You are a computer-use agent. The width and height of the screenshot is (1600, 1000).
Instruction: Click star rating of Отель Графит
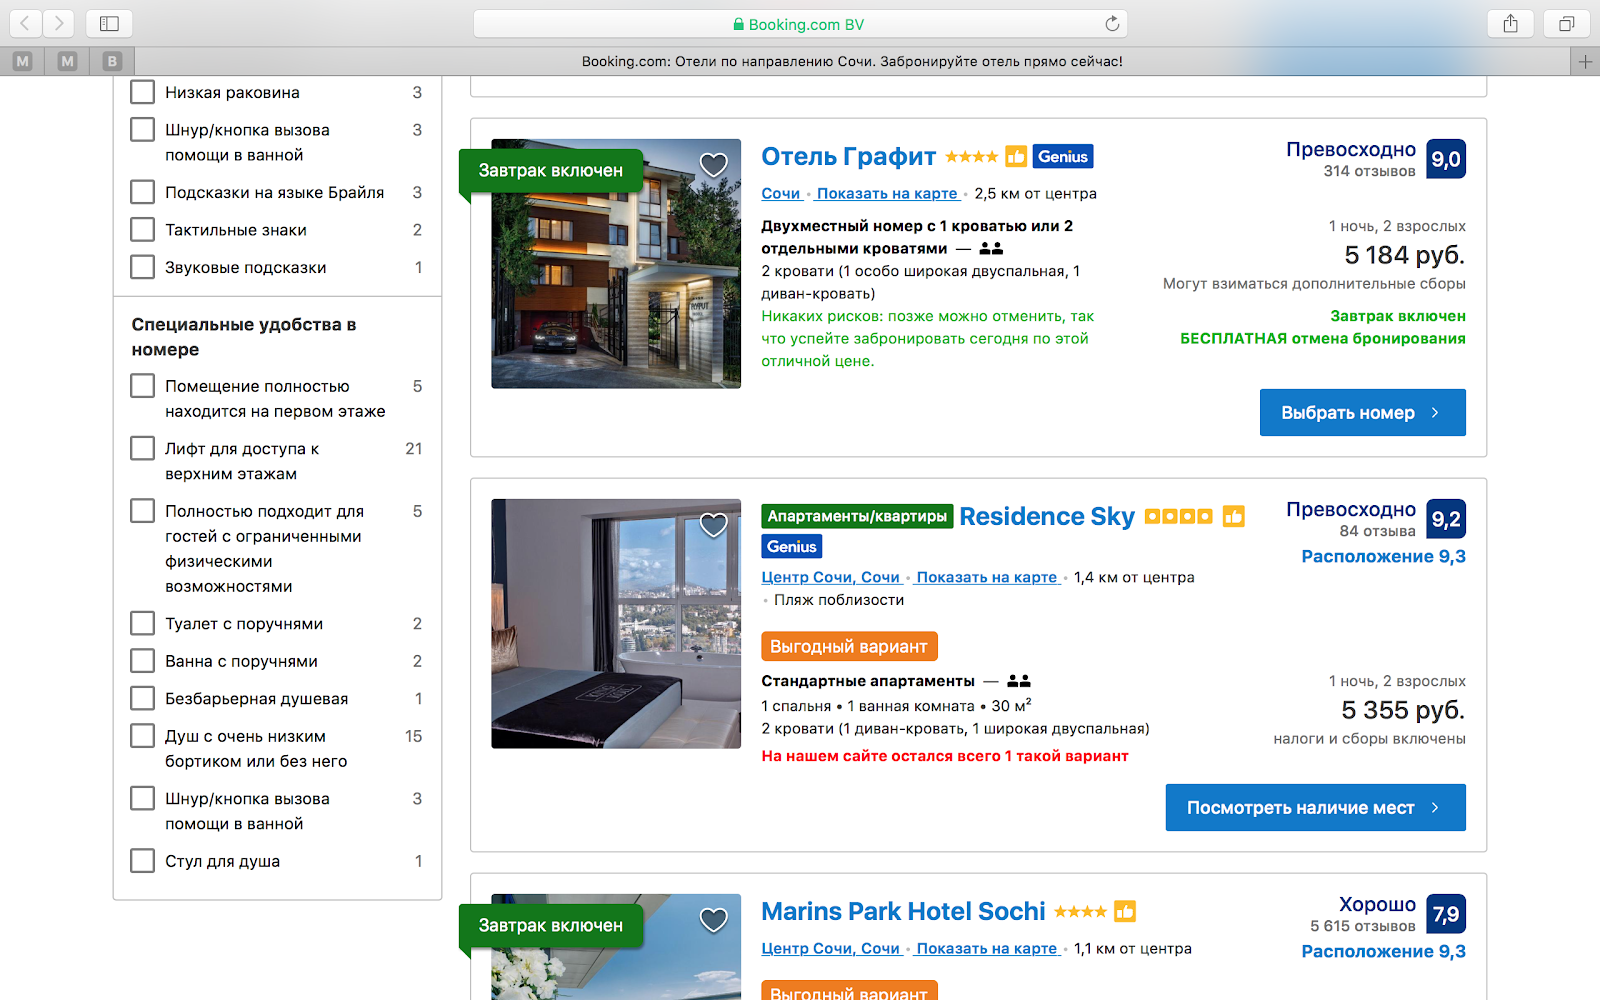pyautogui.click(x=971, y=157)
